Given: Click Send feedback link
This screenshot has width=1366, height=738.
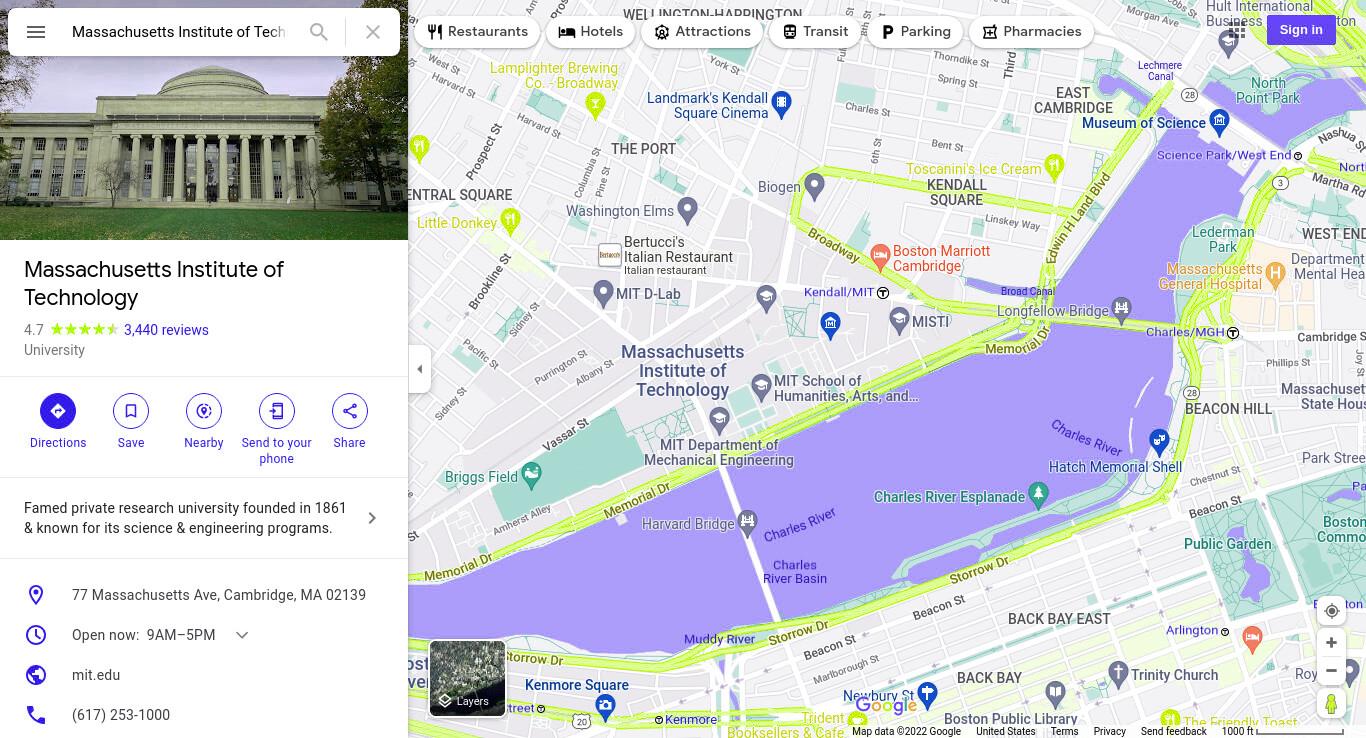Looking at the screenshot, I should tap(1173, 731).
